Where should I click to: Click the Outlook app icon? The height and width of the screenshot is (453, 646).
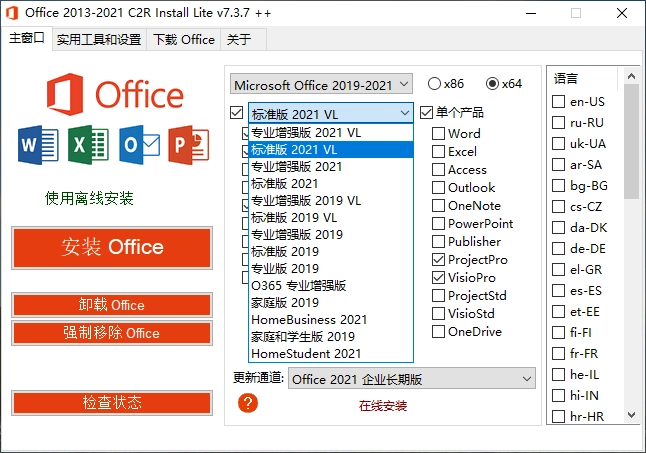pos(139,145)
